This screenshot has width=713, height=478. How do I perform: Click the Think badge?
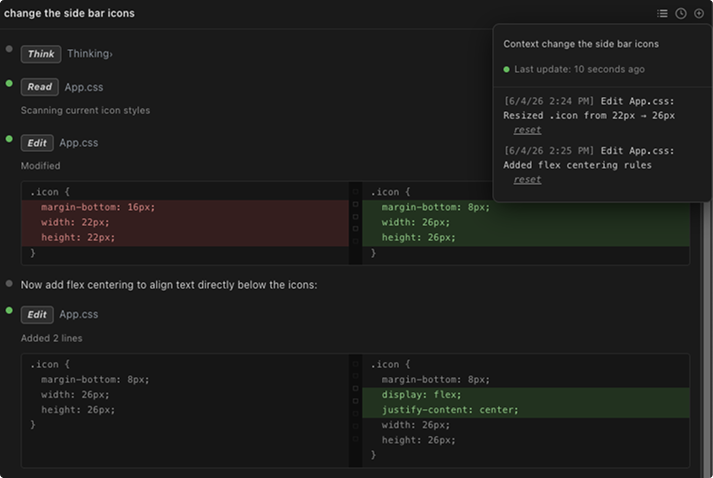click(41, 54)
